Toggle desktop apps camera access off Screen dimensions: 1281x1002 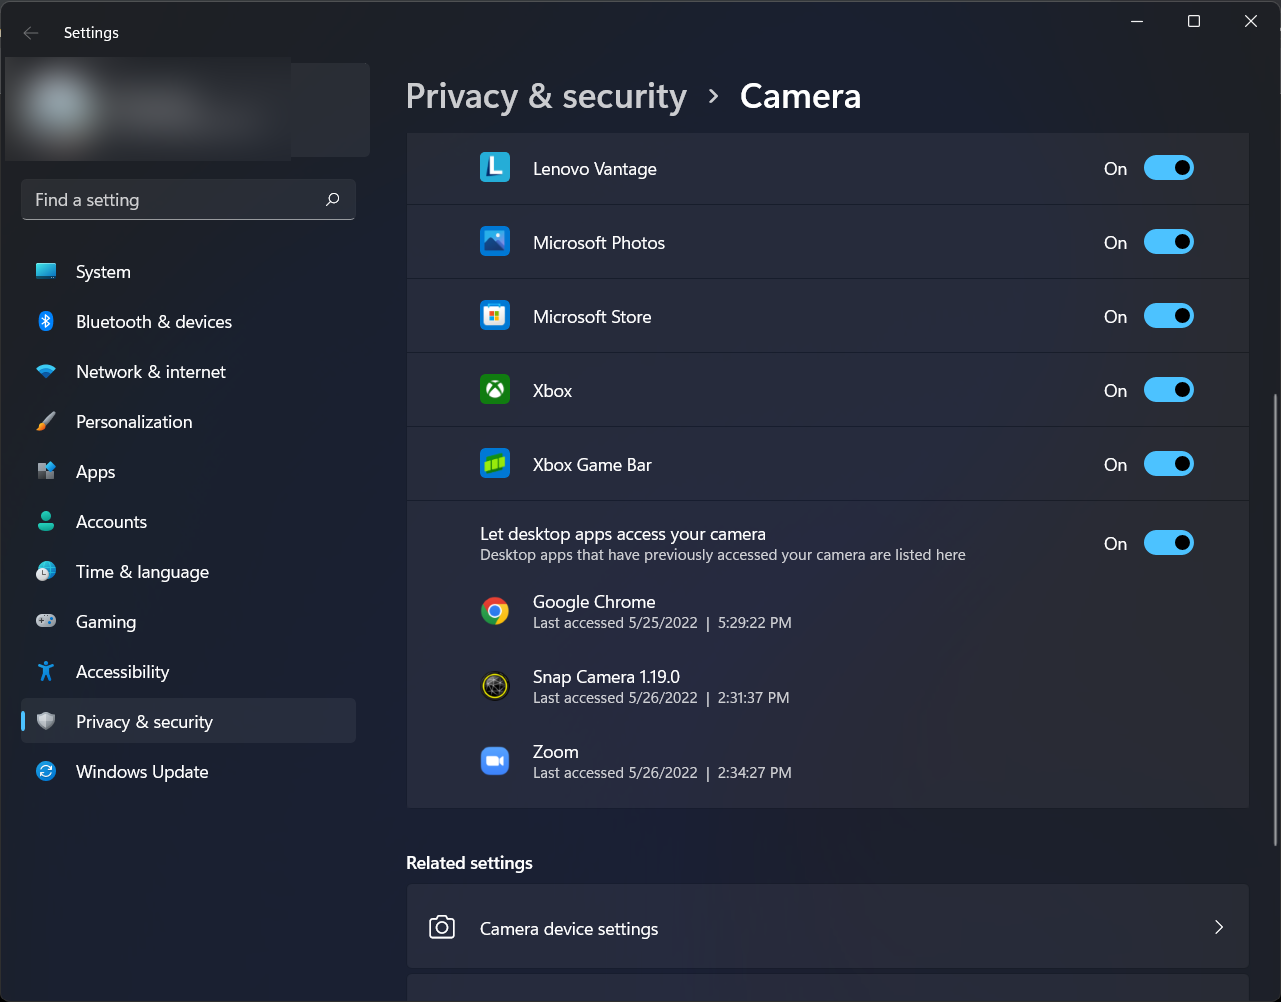click(1169, 543)
